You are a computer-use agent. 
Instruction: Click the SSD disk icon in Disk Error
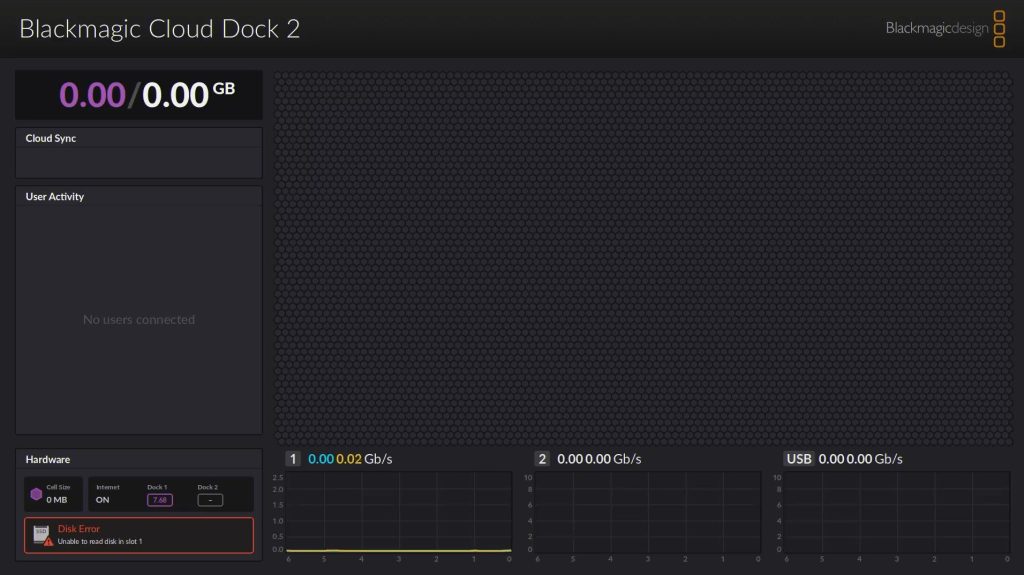[x=41, y=532]
